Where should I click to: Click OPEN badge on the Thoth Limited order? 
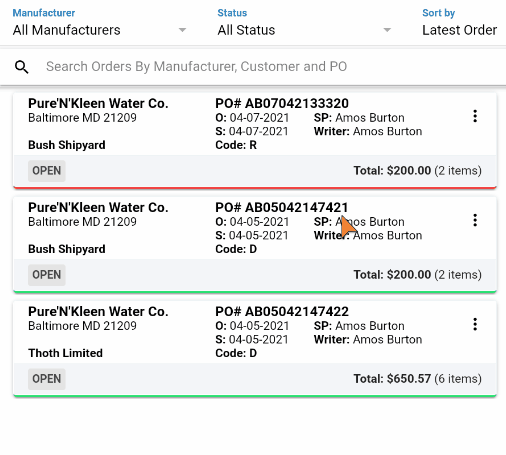47,379
